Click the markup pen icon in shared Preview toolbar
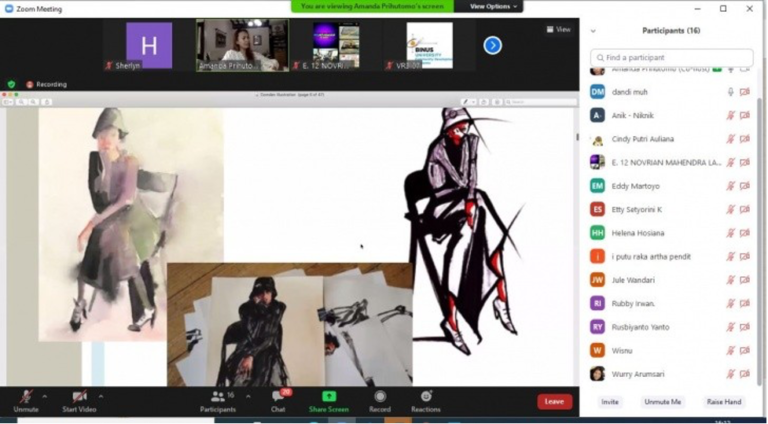The width and height of the screenshot is (768, 424). [x=465, y=102]
